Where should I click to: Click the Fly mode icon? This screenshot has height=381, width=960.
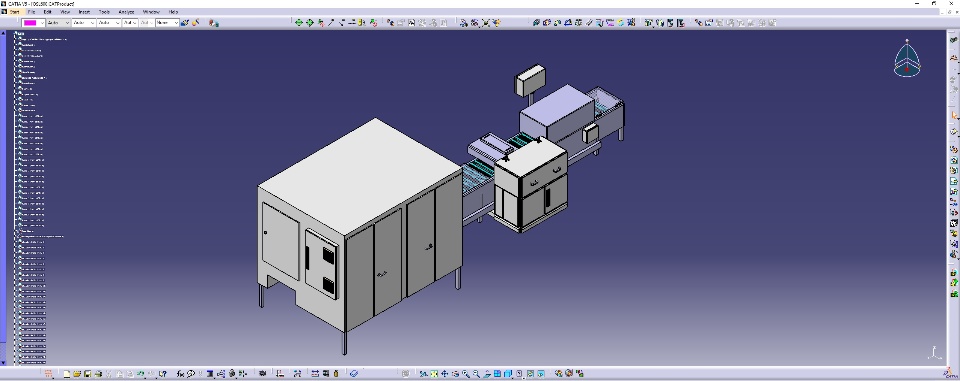coord(424,374)
